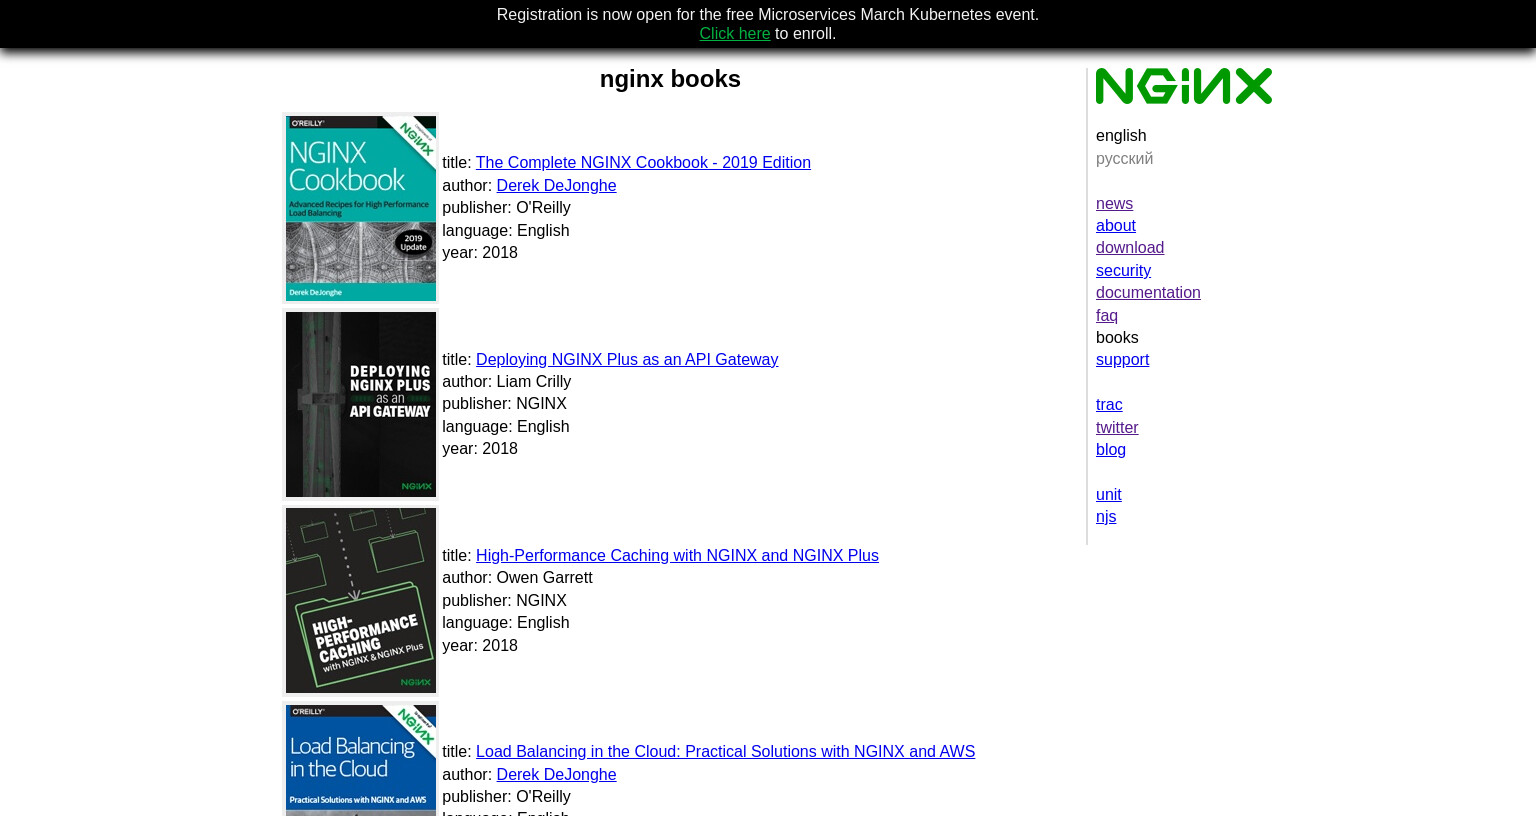This screenshot has width=1536, height=816.
Task: Open the trac link
Action: click(x=1109, y=404)
